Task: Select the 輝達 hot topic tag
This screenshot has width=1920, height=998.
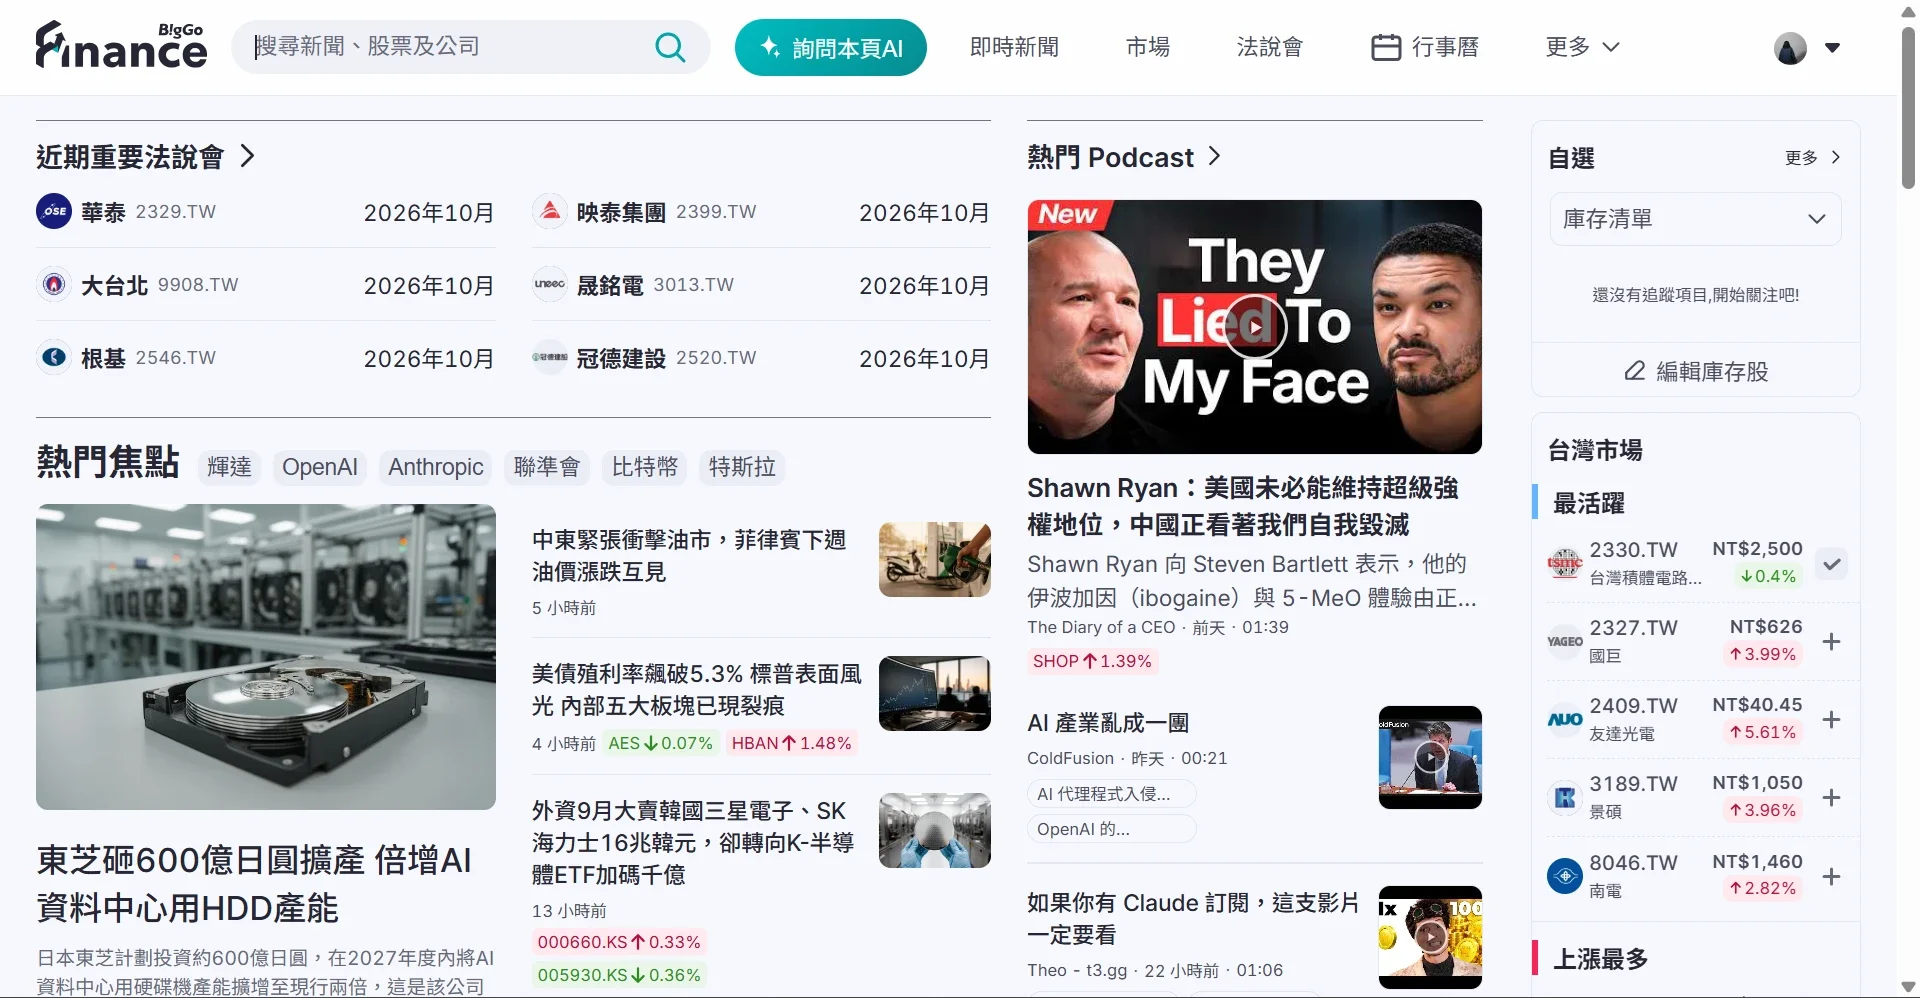Action: pos(229,467)
